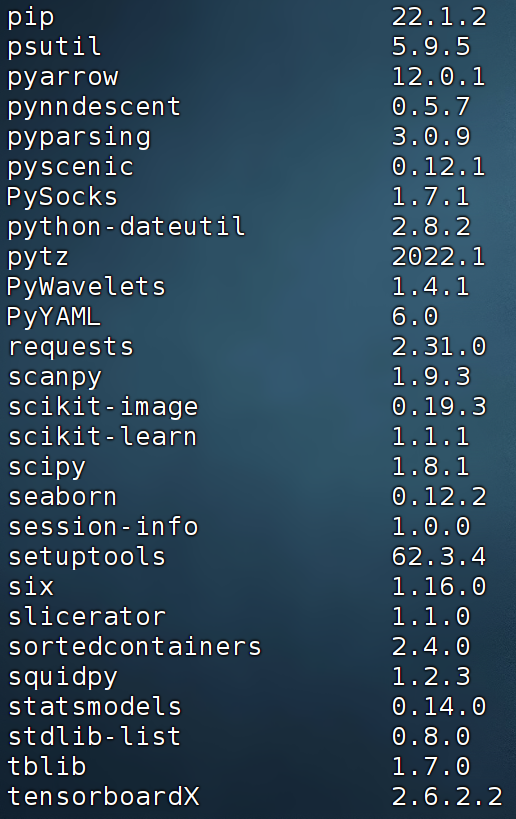Click the session-info version 1.0.0

pyautogui.click(x=431, y=526)
